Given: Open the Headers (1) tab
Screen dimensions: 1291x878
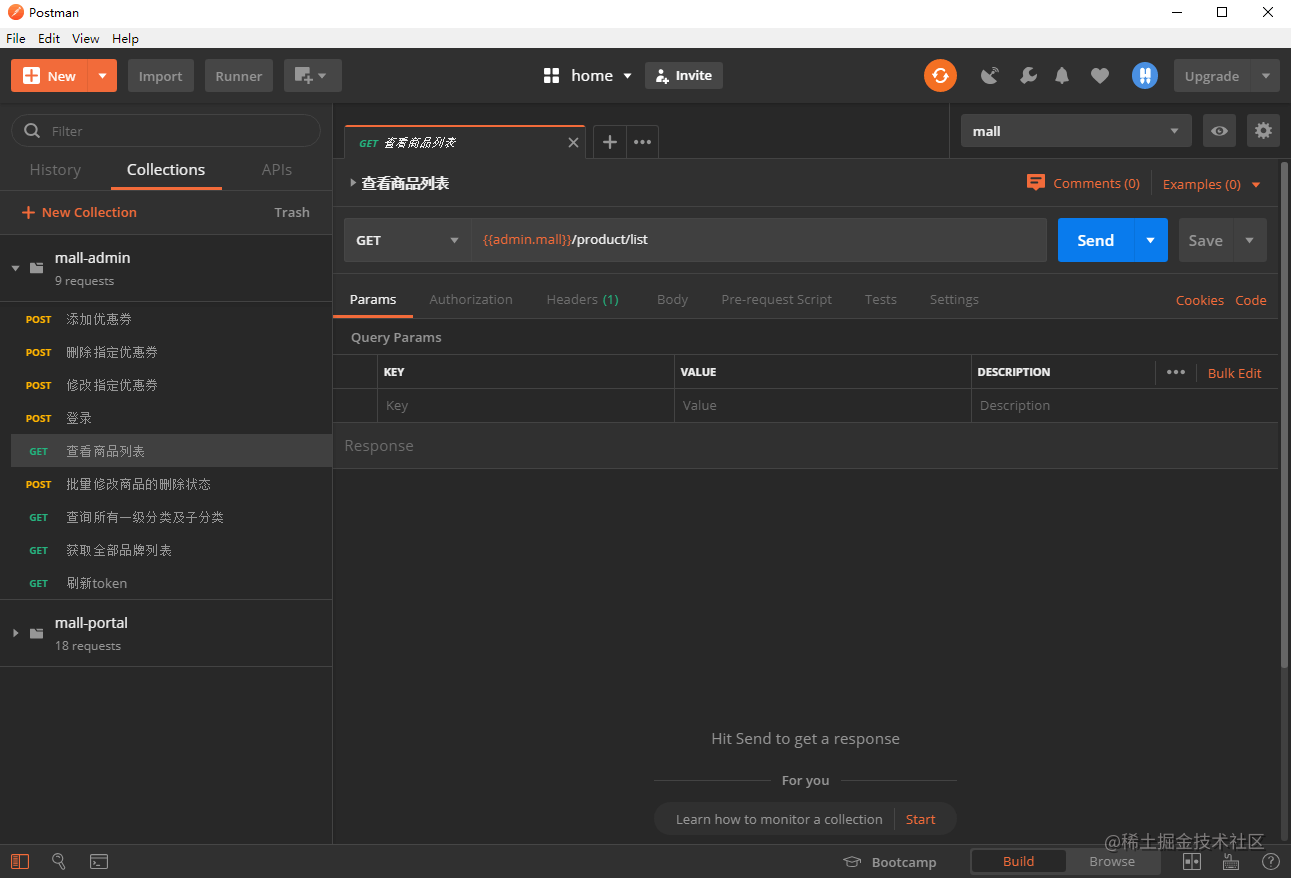Looking at the screenshot, I should click(x=582, y=300).
